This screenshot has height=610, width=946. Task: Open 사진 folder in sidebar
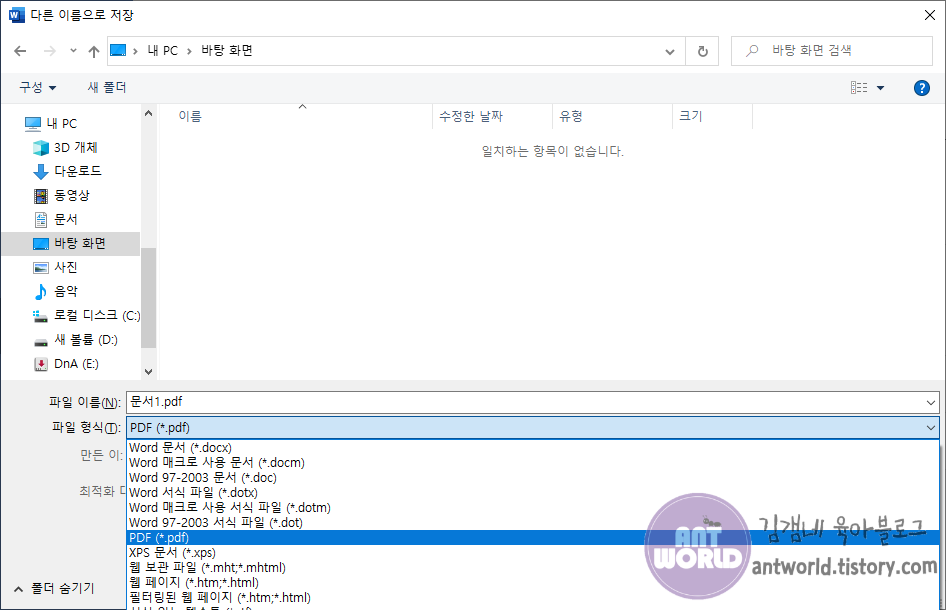(55, 267)
